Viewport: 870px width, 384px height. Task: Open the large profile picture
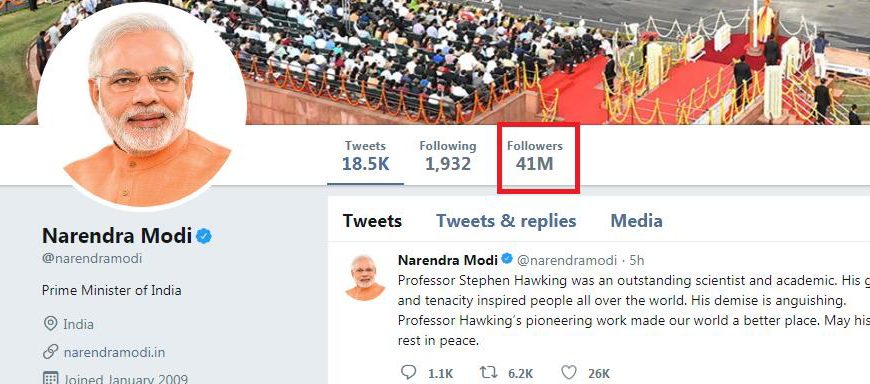(142, 107)
